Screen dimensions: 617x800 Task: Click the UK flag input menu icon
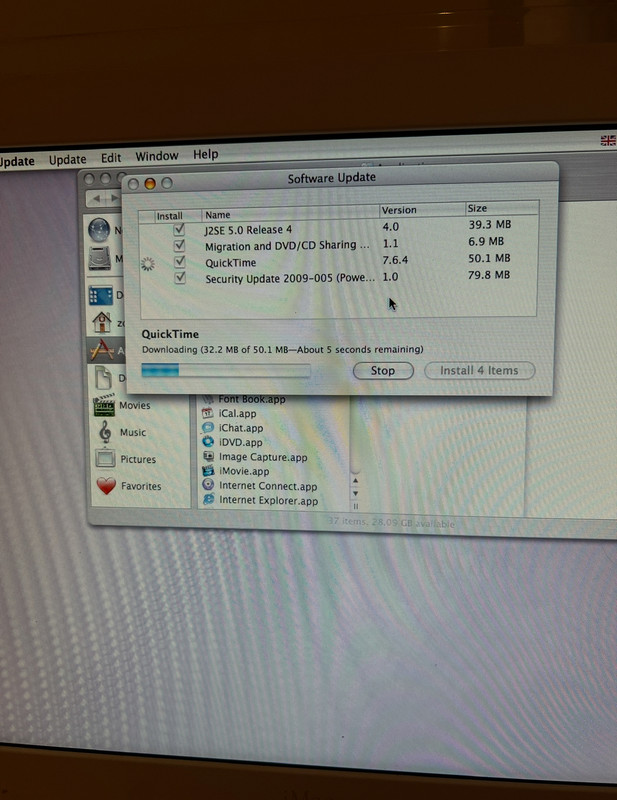tap(608, 140)
